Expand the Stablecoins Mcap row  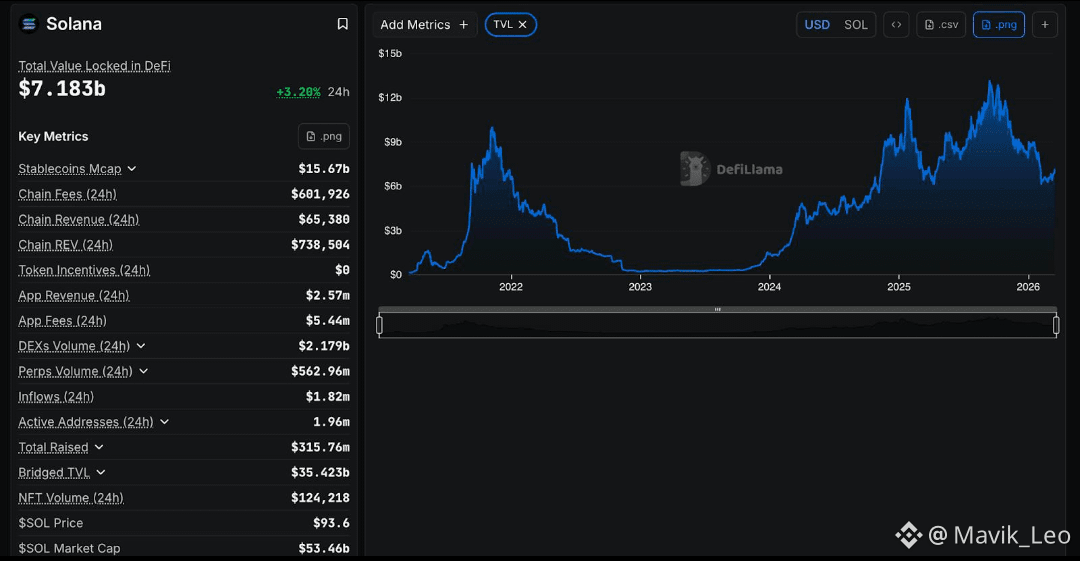click(132, 169)
